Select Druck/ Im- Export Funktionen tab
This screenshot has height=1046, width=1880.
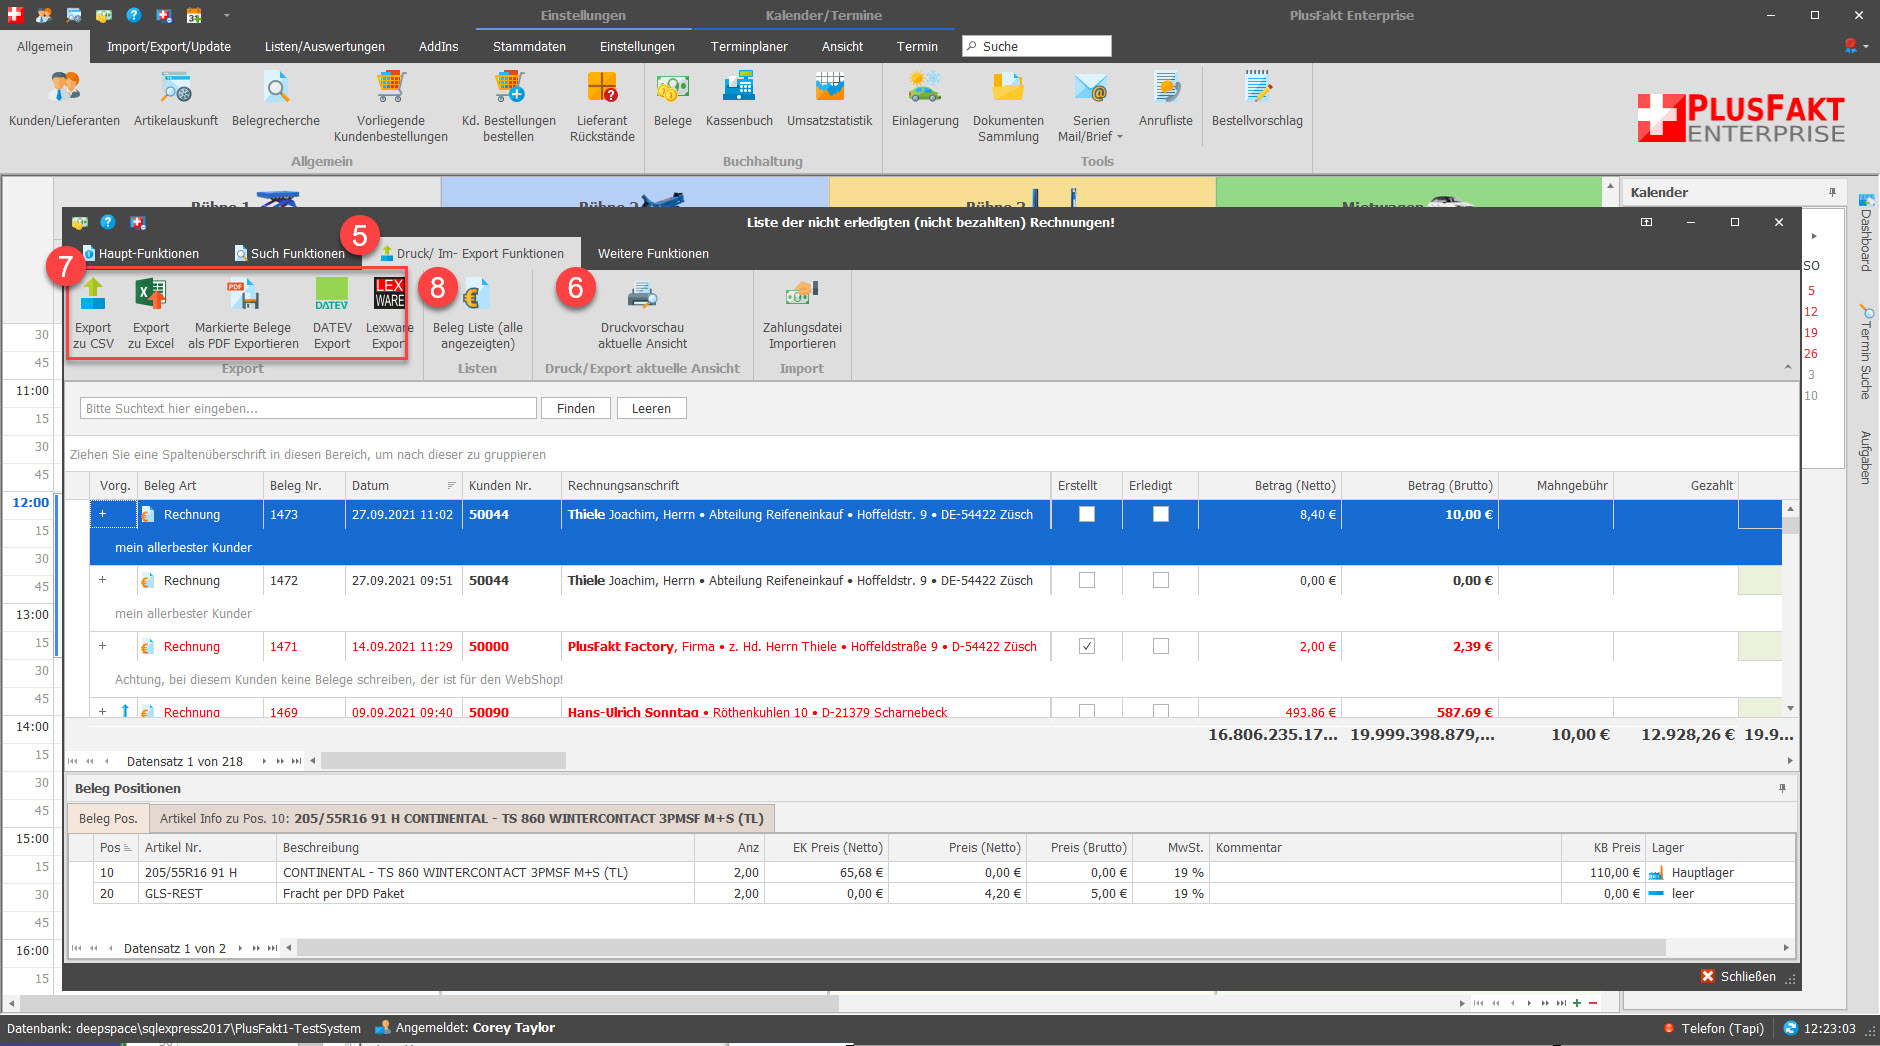472,253
